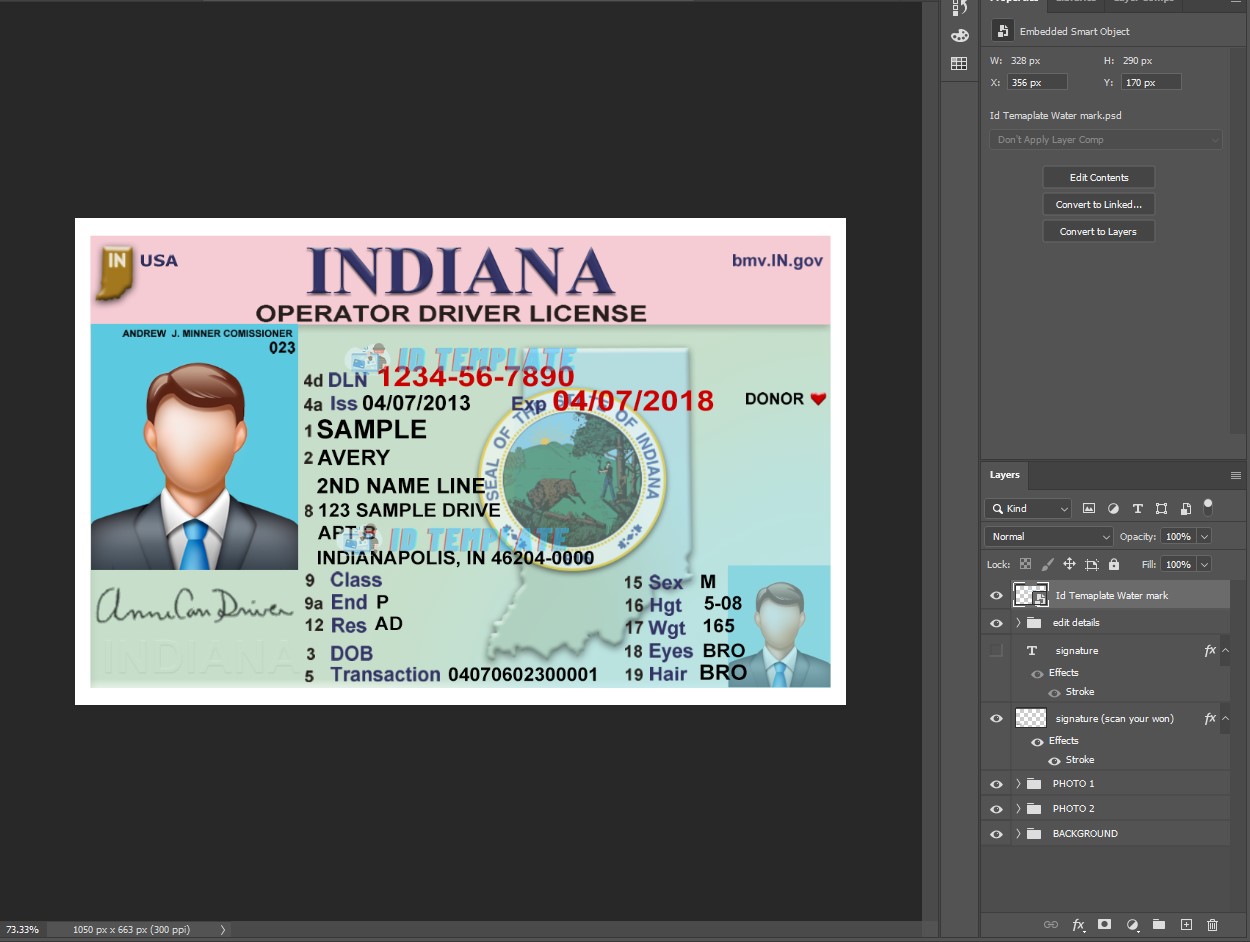
Task: Open the Opacity slider dropdown arrow
Action: click(1204, 536)
